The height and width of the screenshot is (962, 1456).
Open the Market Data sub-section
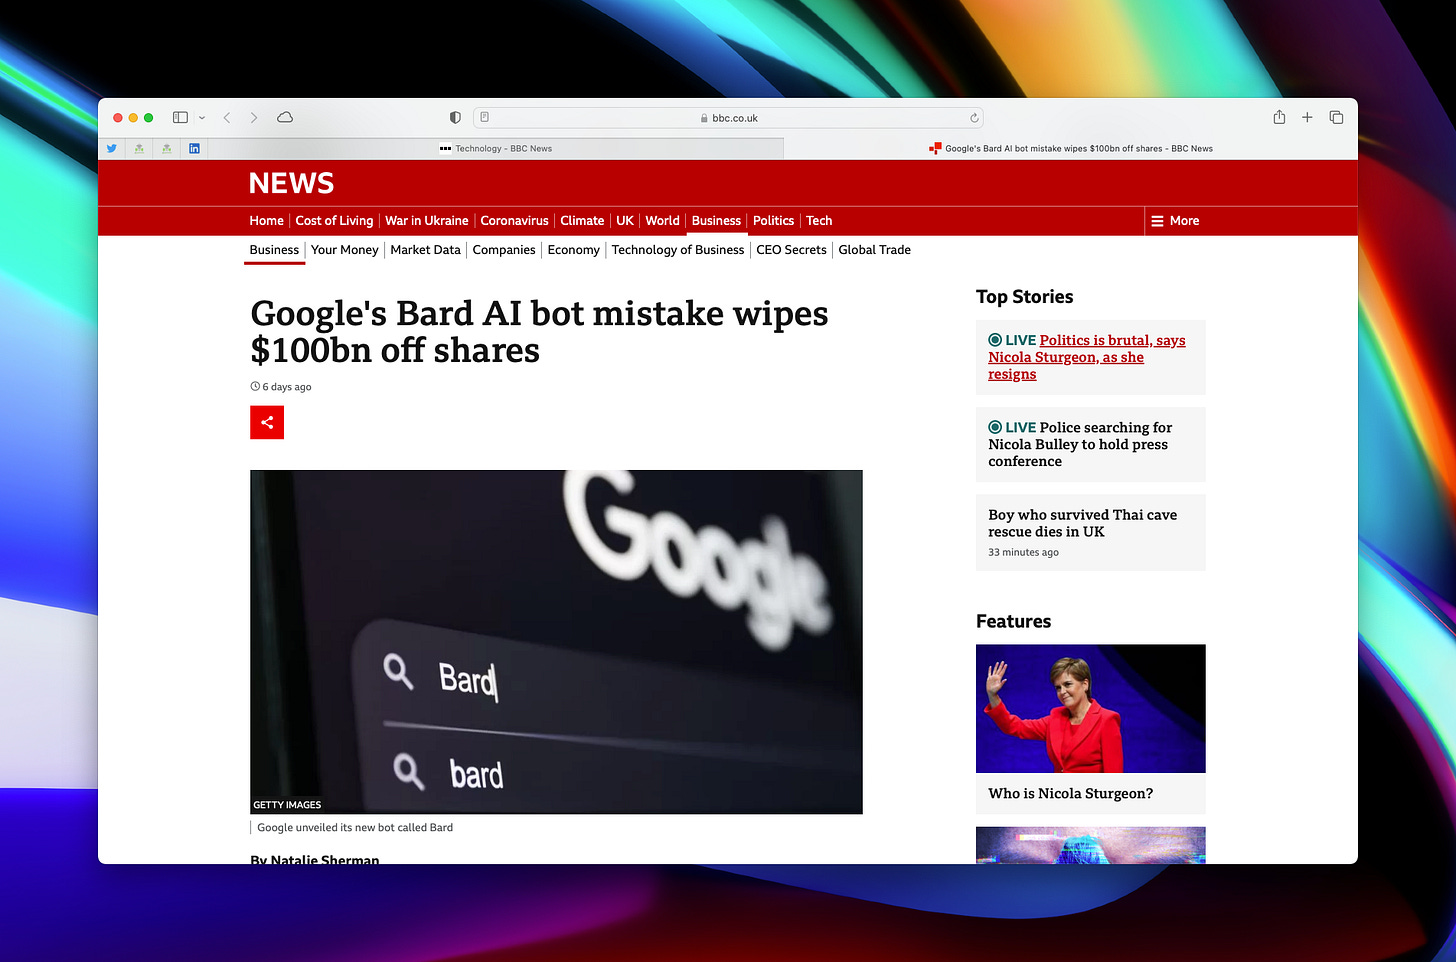pyautogui.click(x=425, y=250)
